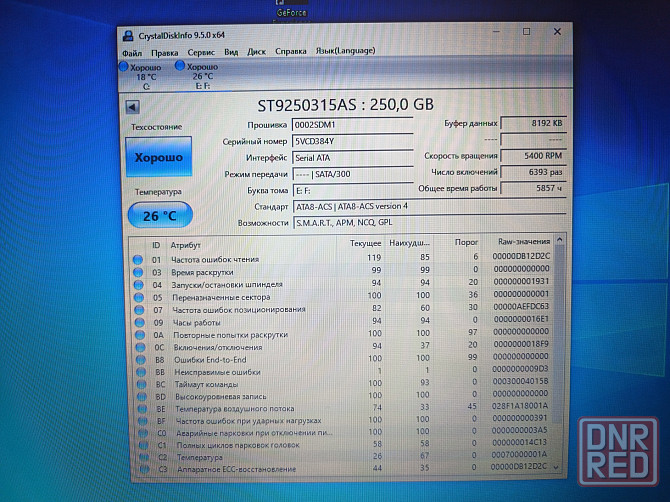Select row Таймаут команды
670x502 pixels.
pyautogui.click(x=342, y=383)
